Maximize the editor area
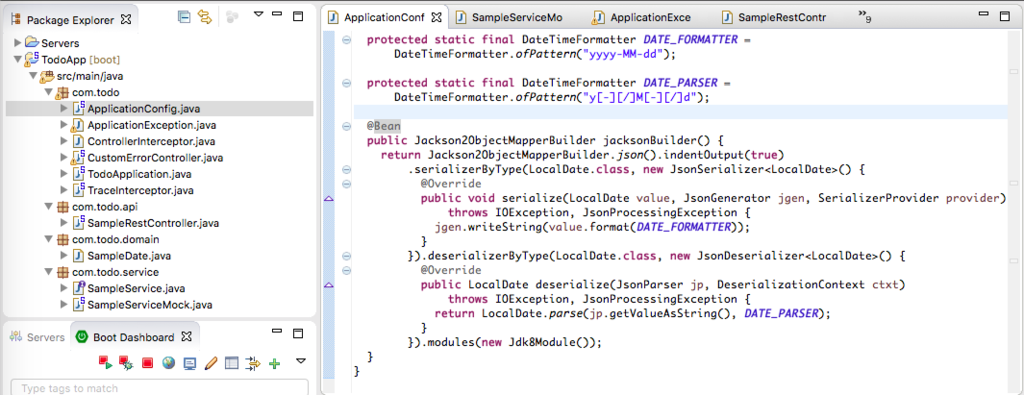Screen dimensions: 1024x395 click(1006, 15)
